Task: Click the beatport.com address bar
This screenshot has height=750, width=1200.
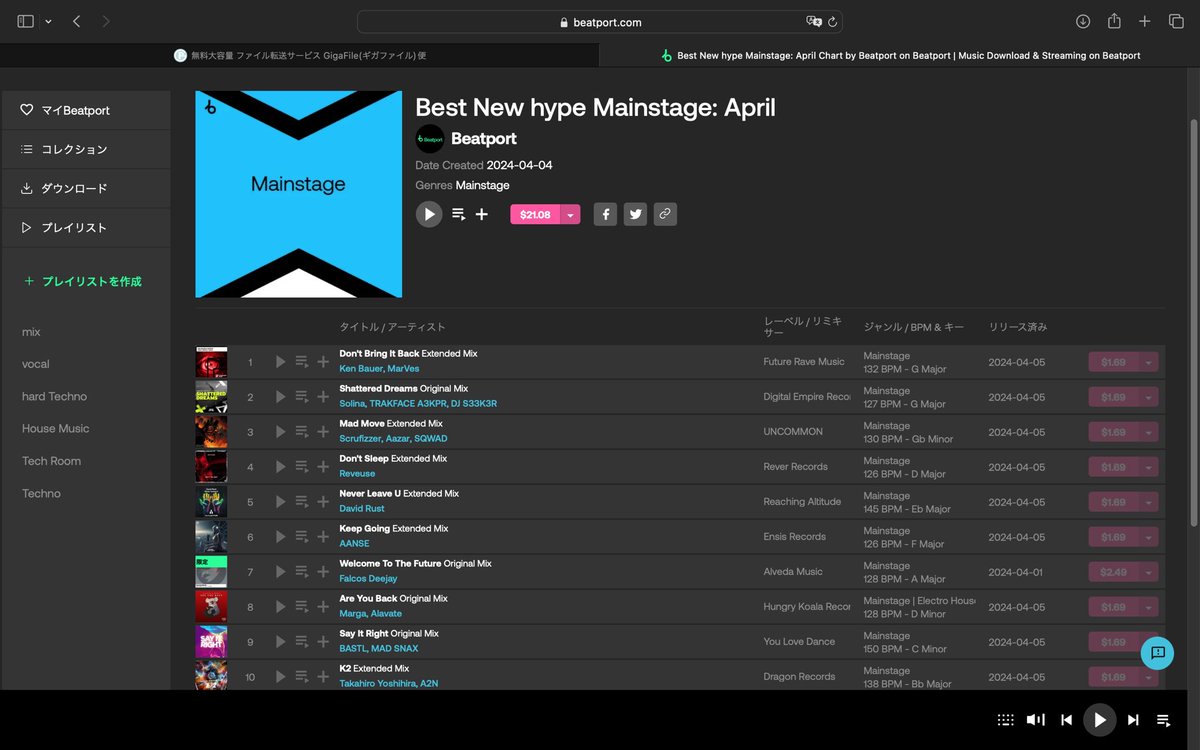Action: pyautogui.click(x=600, y=22)
